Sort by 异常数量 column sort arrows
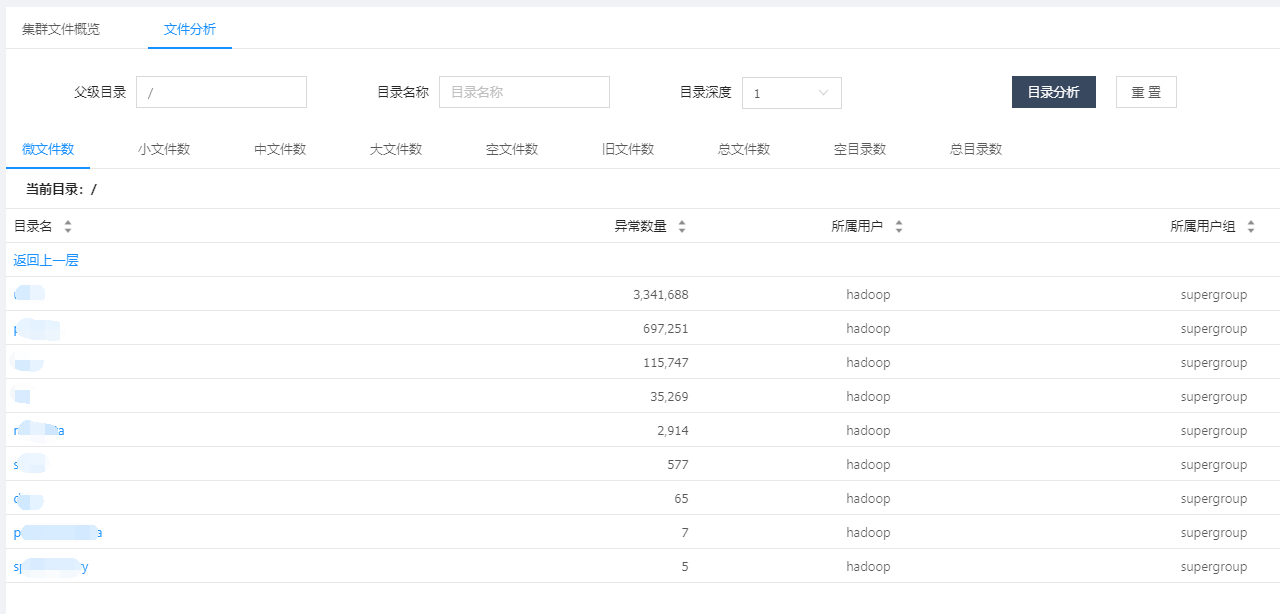Image resolution: width=1280 pixels, height=614 pixels. (x=682, y=226)
